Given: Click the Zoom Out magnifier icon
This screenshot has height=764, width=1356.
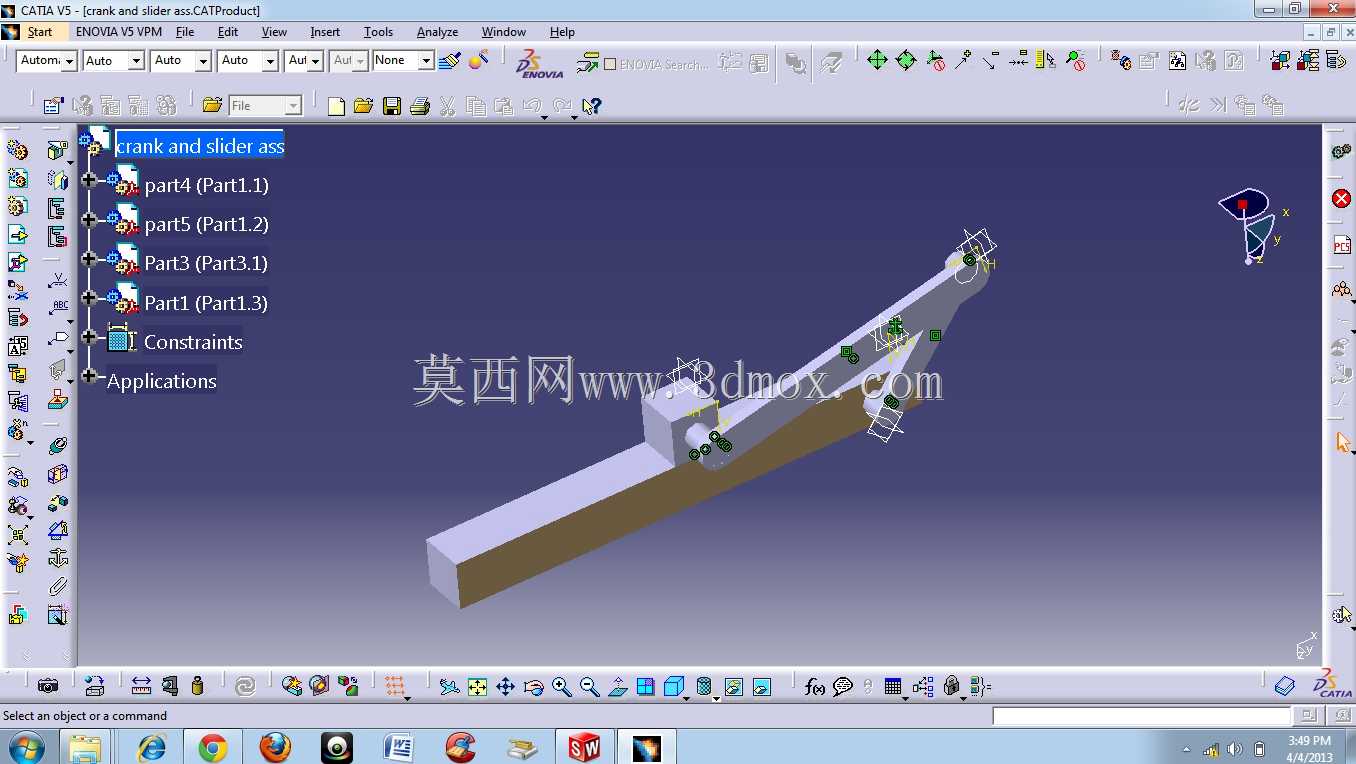Looking at the screenshot, I should (589, 686).
